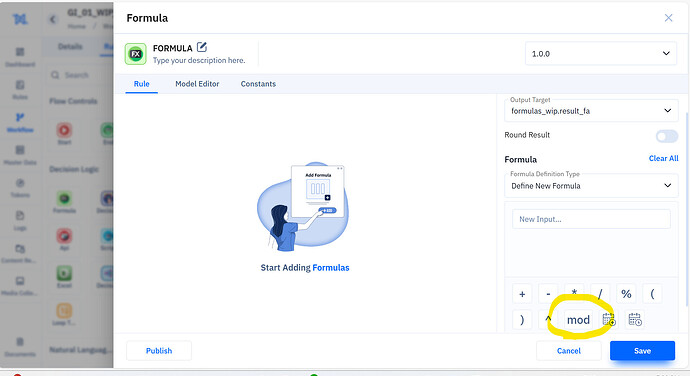Image resolution: width=690 pixels, height=376 pixels.
Task: Click the Cancel button
Action: click(x=569, y=350)
